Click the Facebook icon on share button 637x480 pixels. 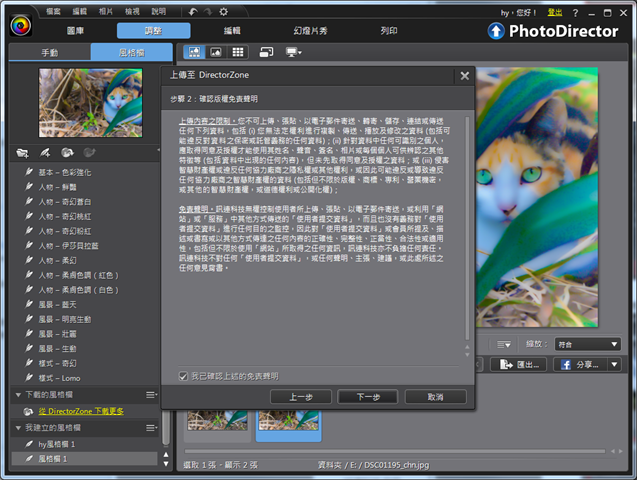(x=566, y=365)
